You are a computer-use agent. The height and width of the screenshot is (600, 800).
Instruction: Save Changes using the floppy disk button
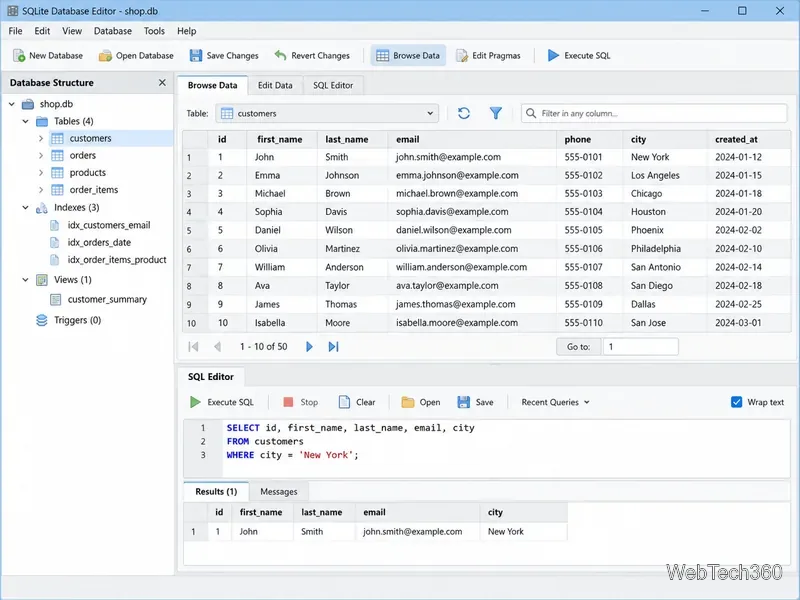click(223, 56)
